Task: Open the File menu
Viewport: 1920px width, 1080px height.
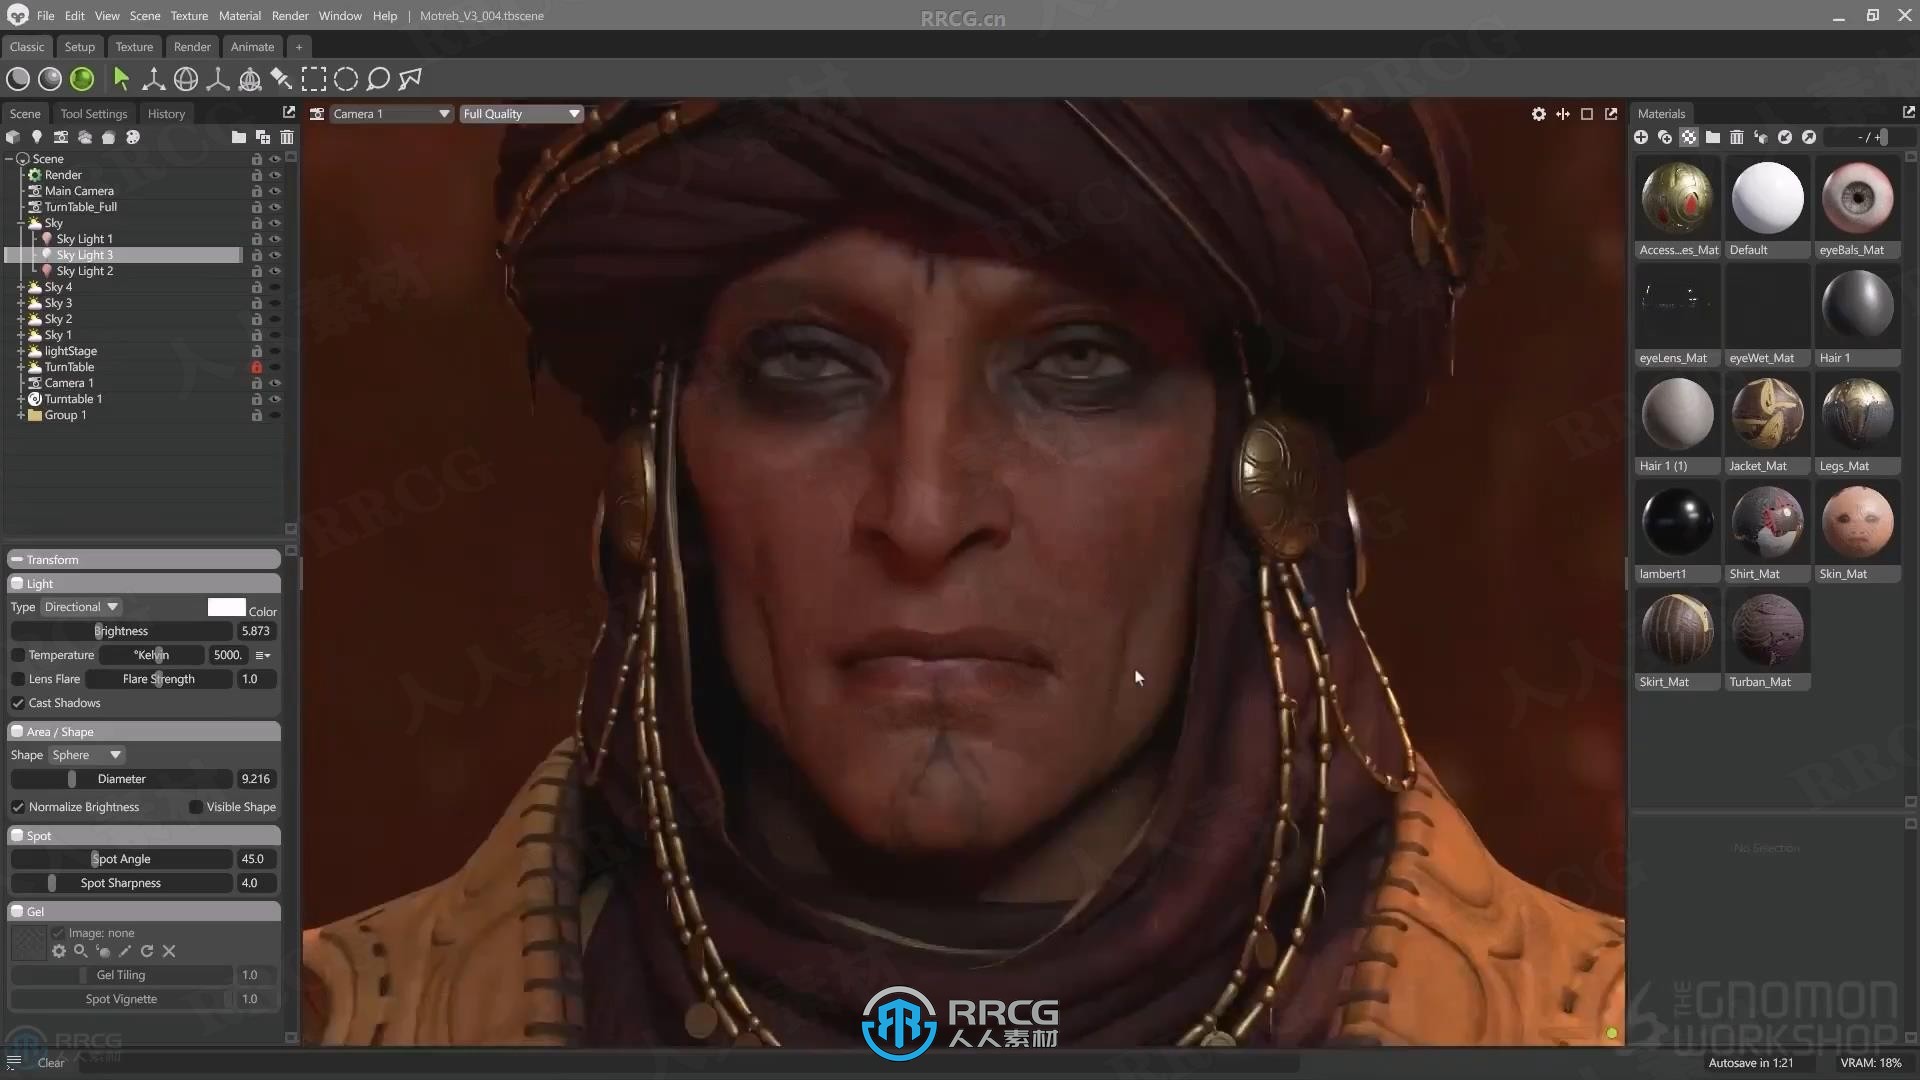Action: [46, 16]
